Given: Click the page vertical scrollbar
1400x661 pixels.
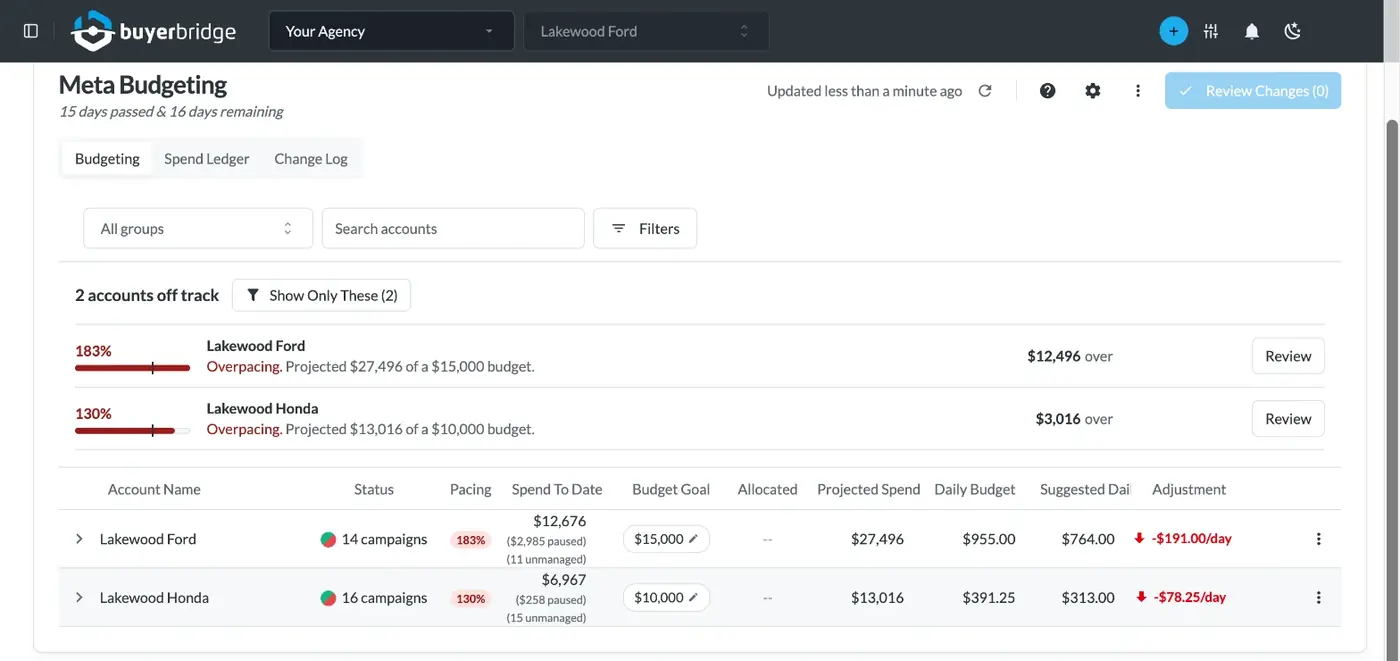Looking at the screenshot, I should pos(1391,390).
